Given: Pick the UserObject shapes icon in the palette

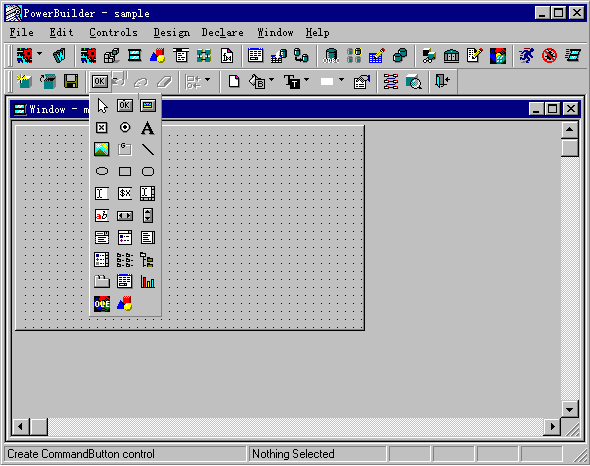Looking at the screenshot, I should (125, 303).
